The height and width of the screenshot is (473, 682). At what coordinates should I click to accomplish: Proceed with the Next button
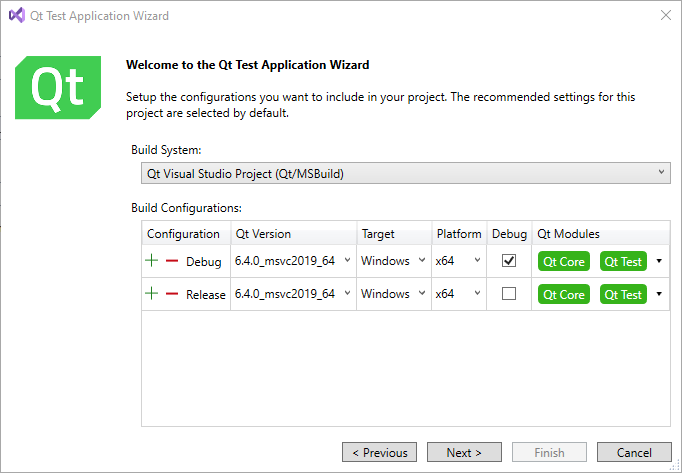click(464, 453)
